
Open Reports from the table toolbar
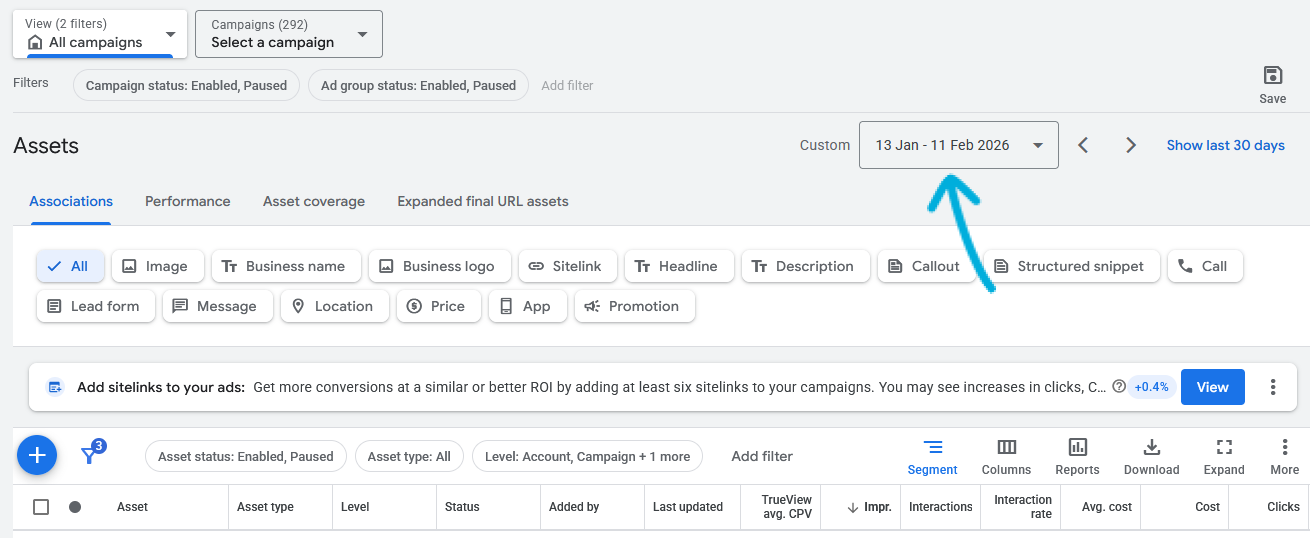[1077, 456]
